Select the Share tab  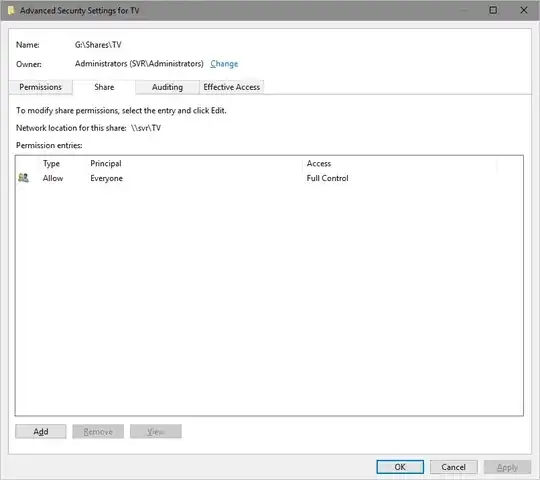(104, 87)
